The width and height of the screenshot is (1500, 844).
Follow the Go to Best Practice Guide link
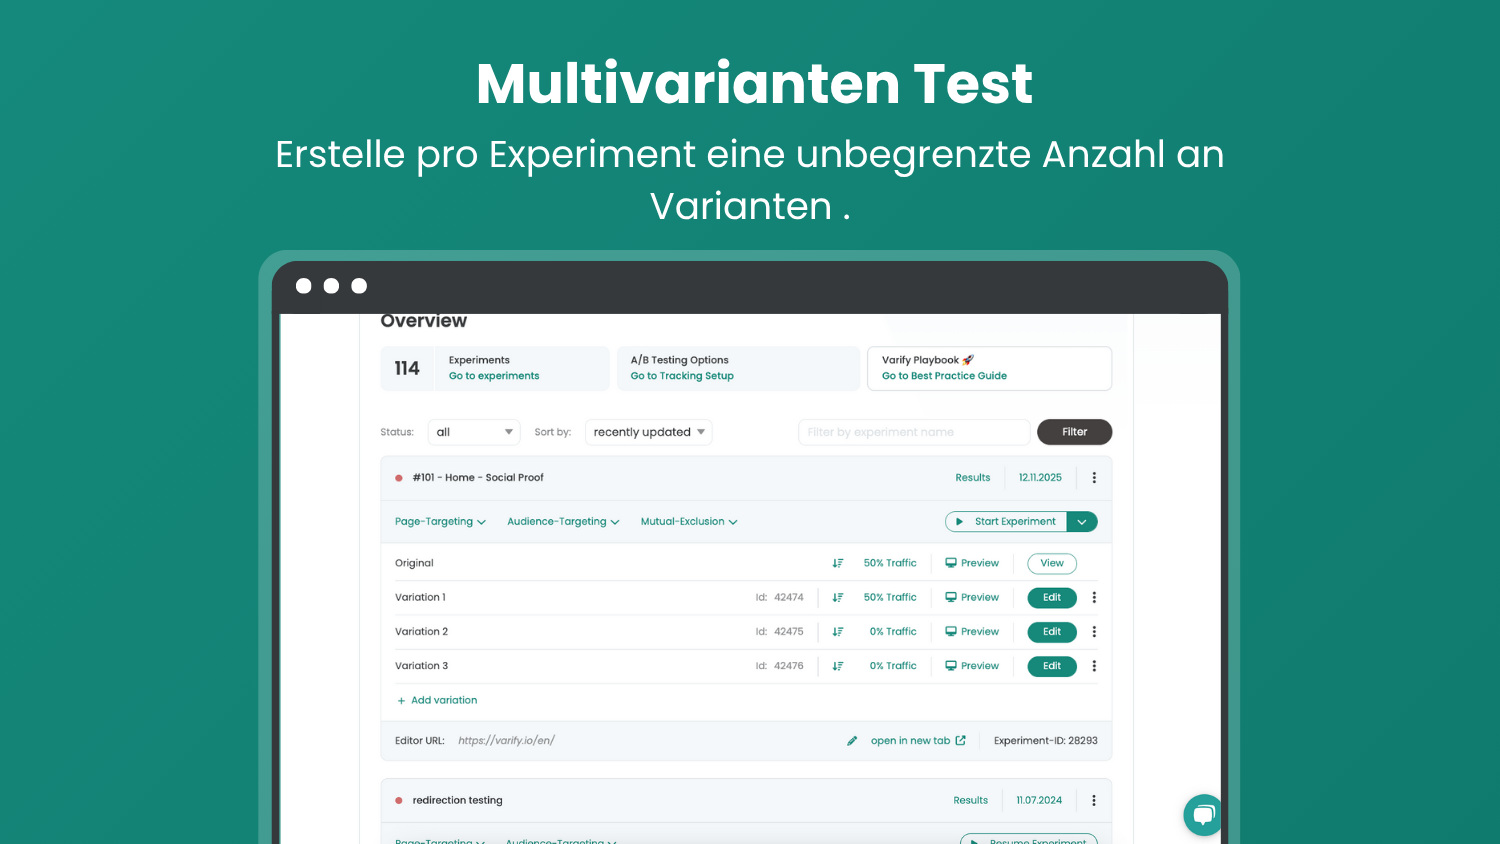click(x=944, y=376)
